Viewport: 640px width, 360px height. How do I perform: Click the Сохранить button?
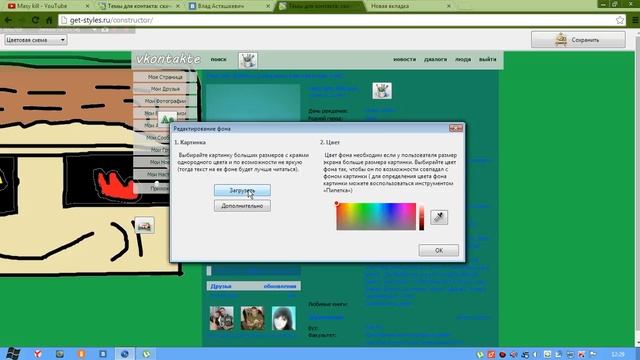(578, 40)
